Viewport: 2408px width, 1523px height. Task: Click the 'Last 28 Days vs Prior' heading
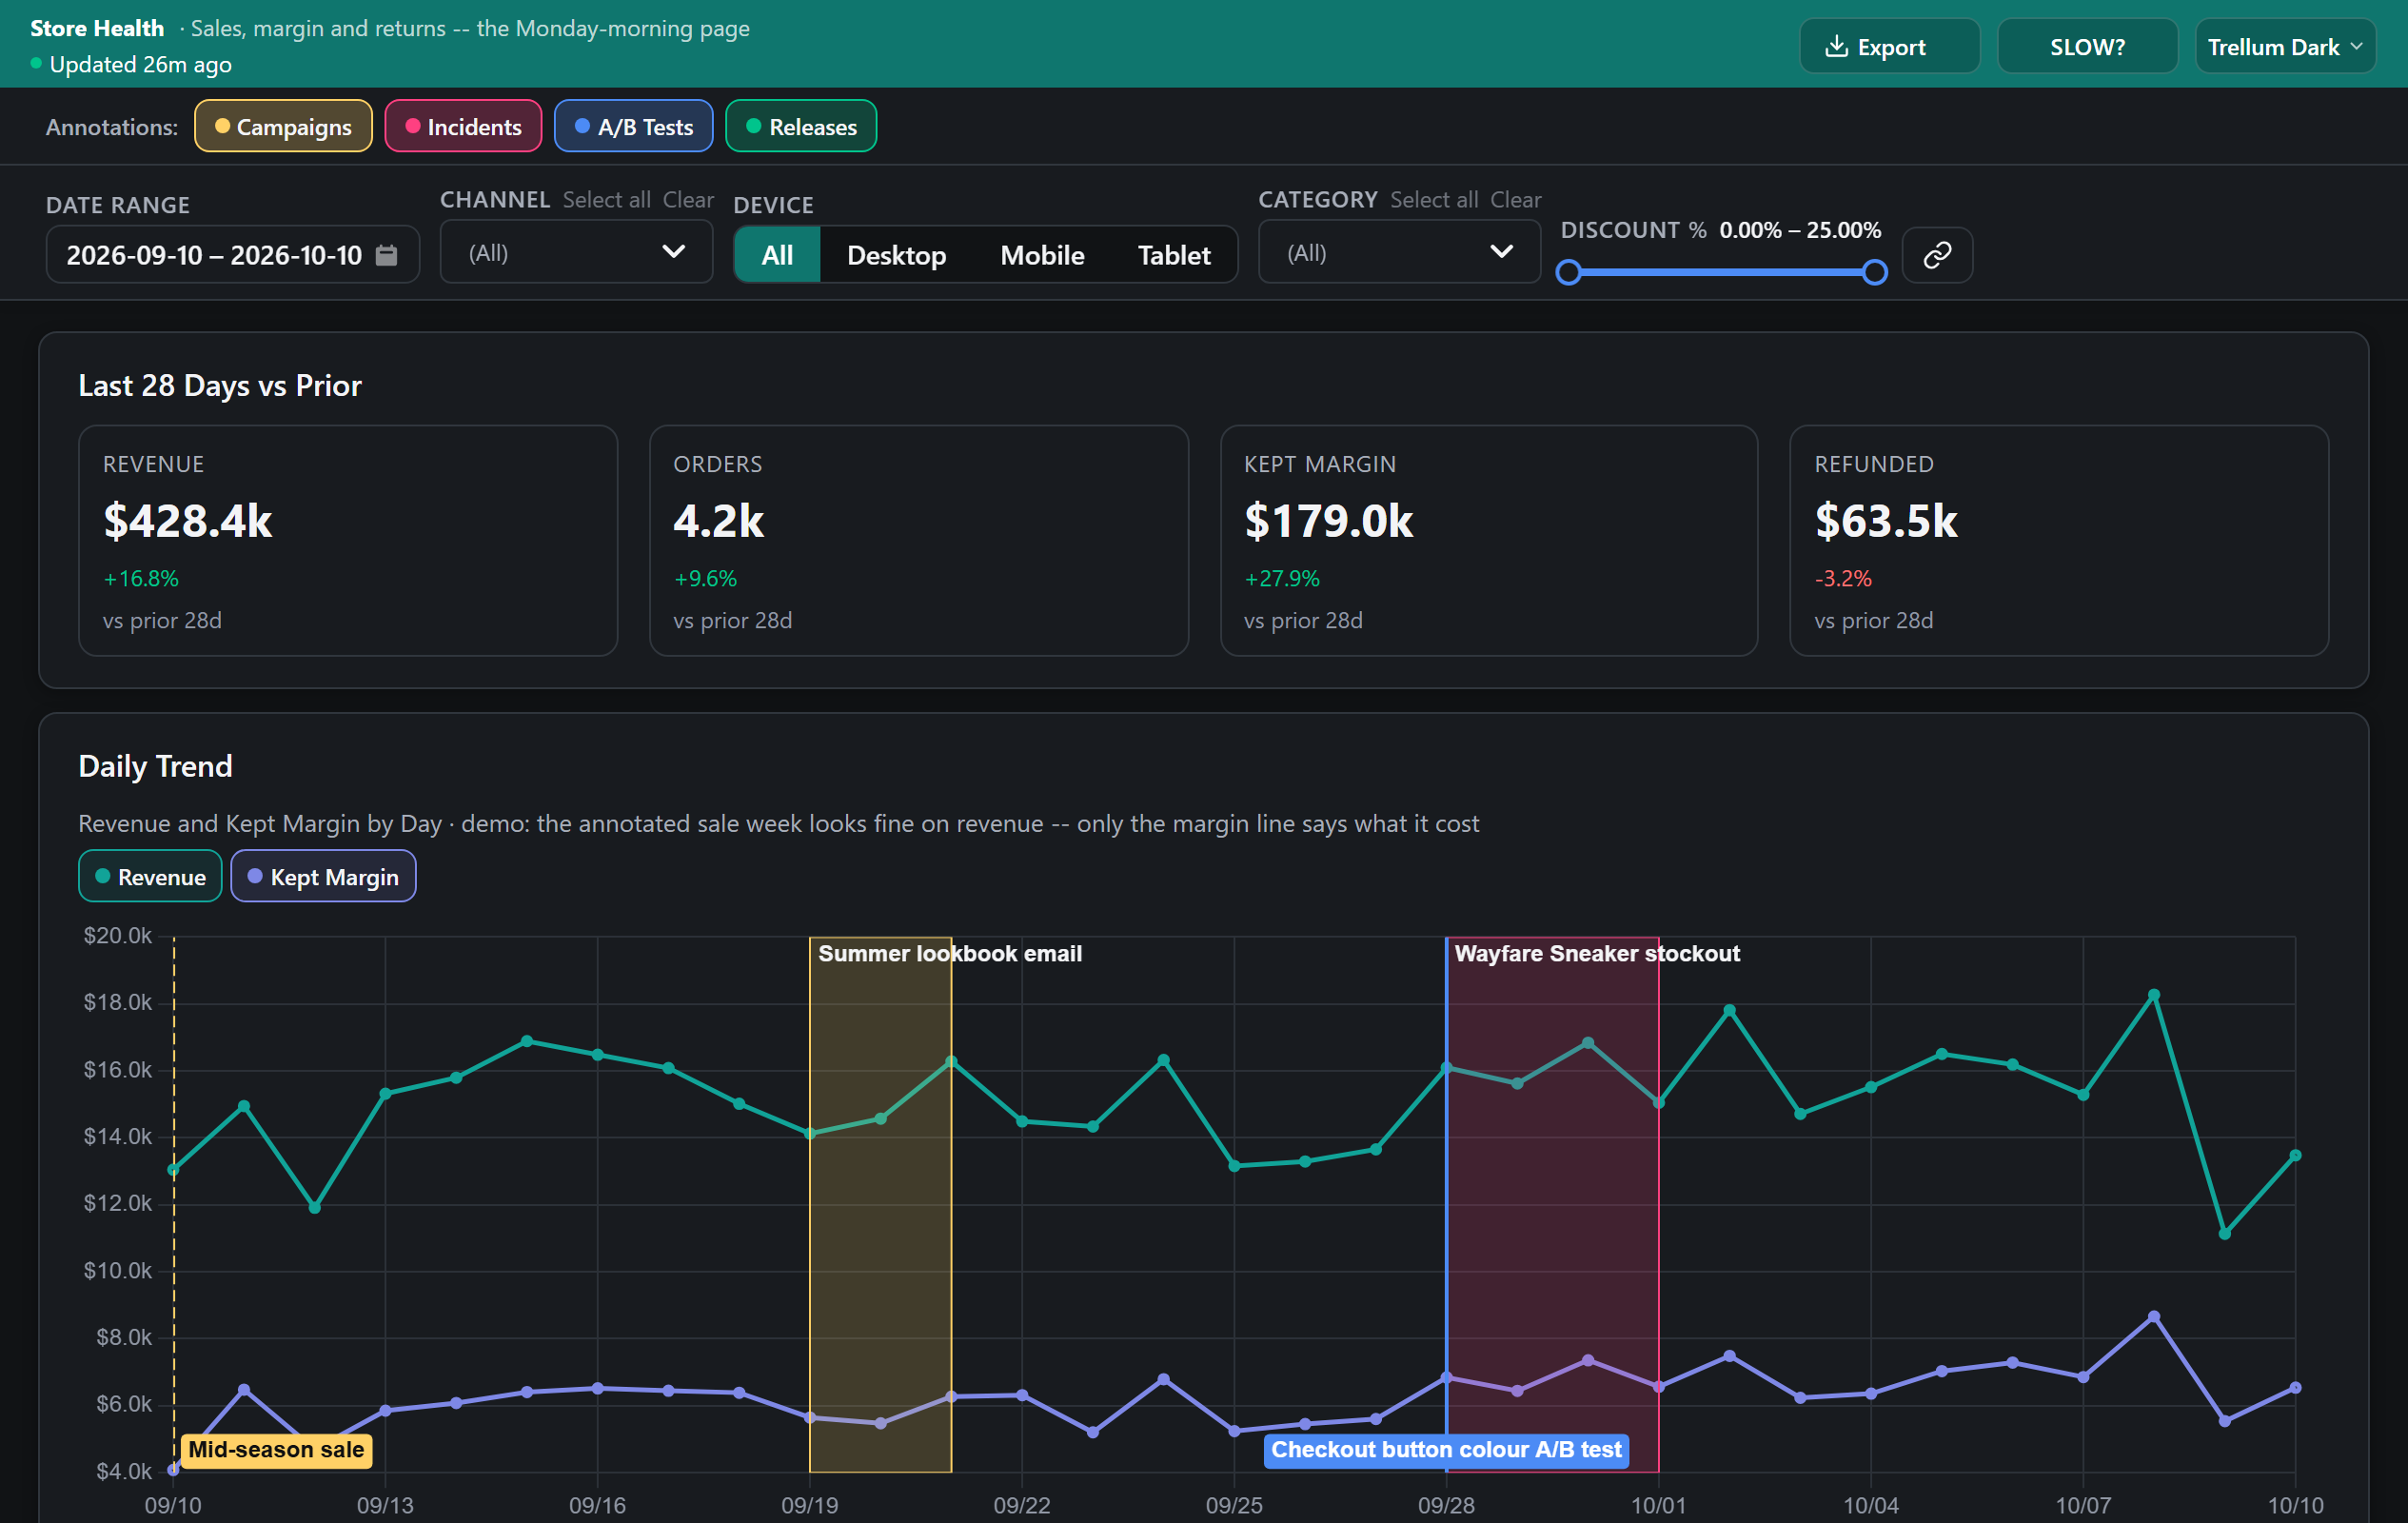(x=220, y=386)
